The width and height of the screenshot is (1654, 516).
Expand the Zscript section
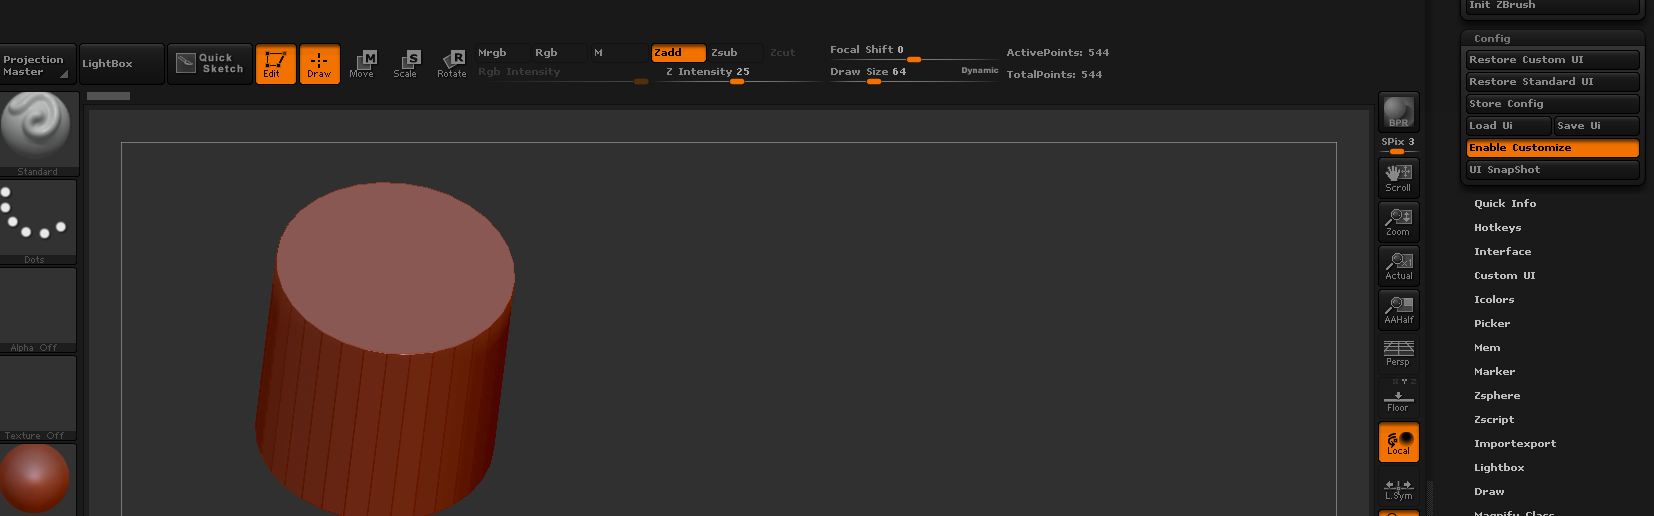pyautogui.click(x=1494, y=420)
